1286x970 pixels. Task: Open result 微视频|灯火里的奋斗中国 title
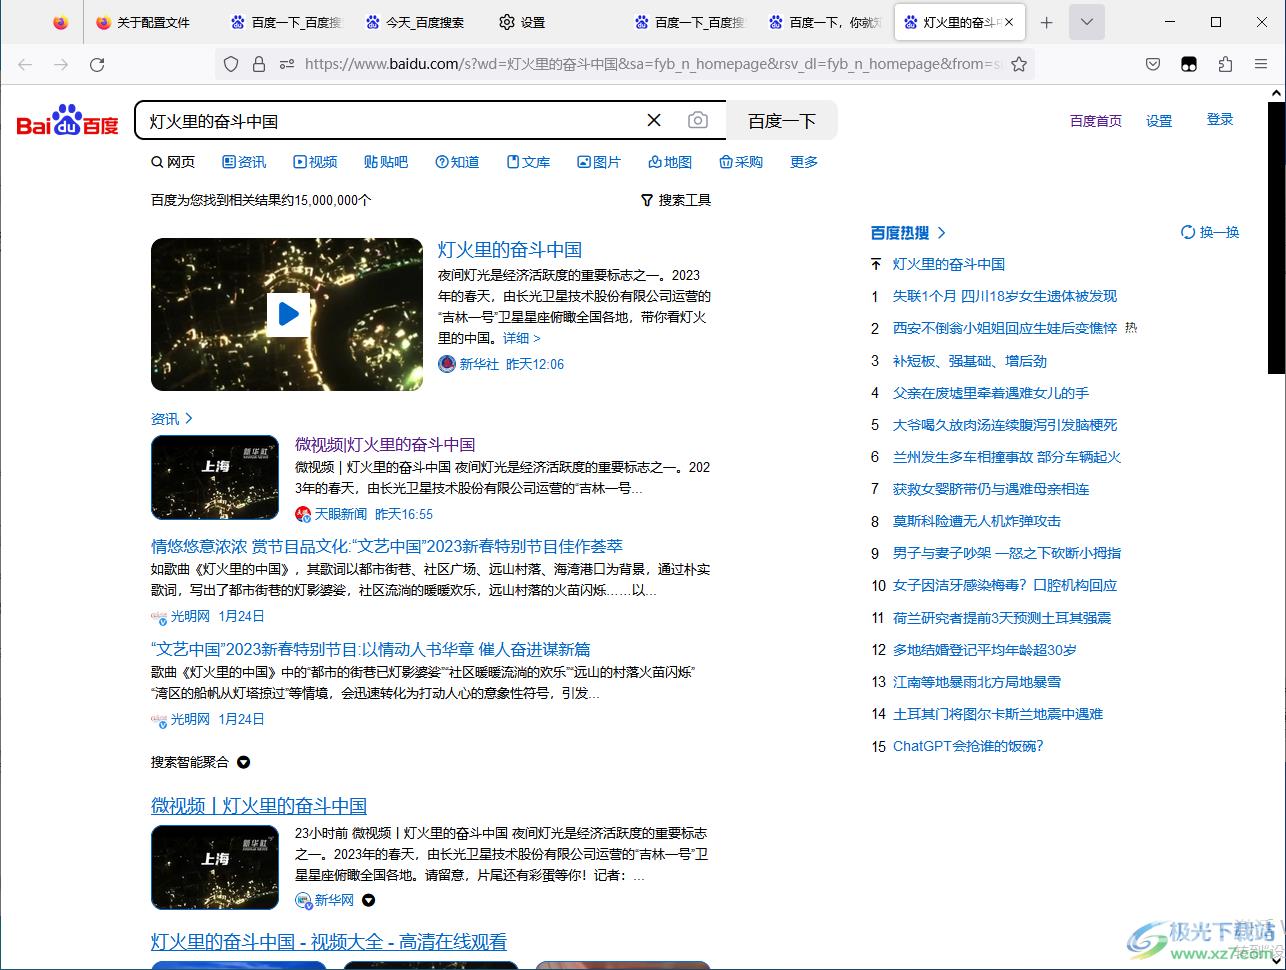point(385,444)
